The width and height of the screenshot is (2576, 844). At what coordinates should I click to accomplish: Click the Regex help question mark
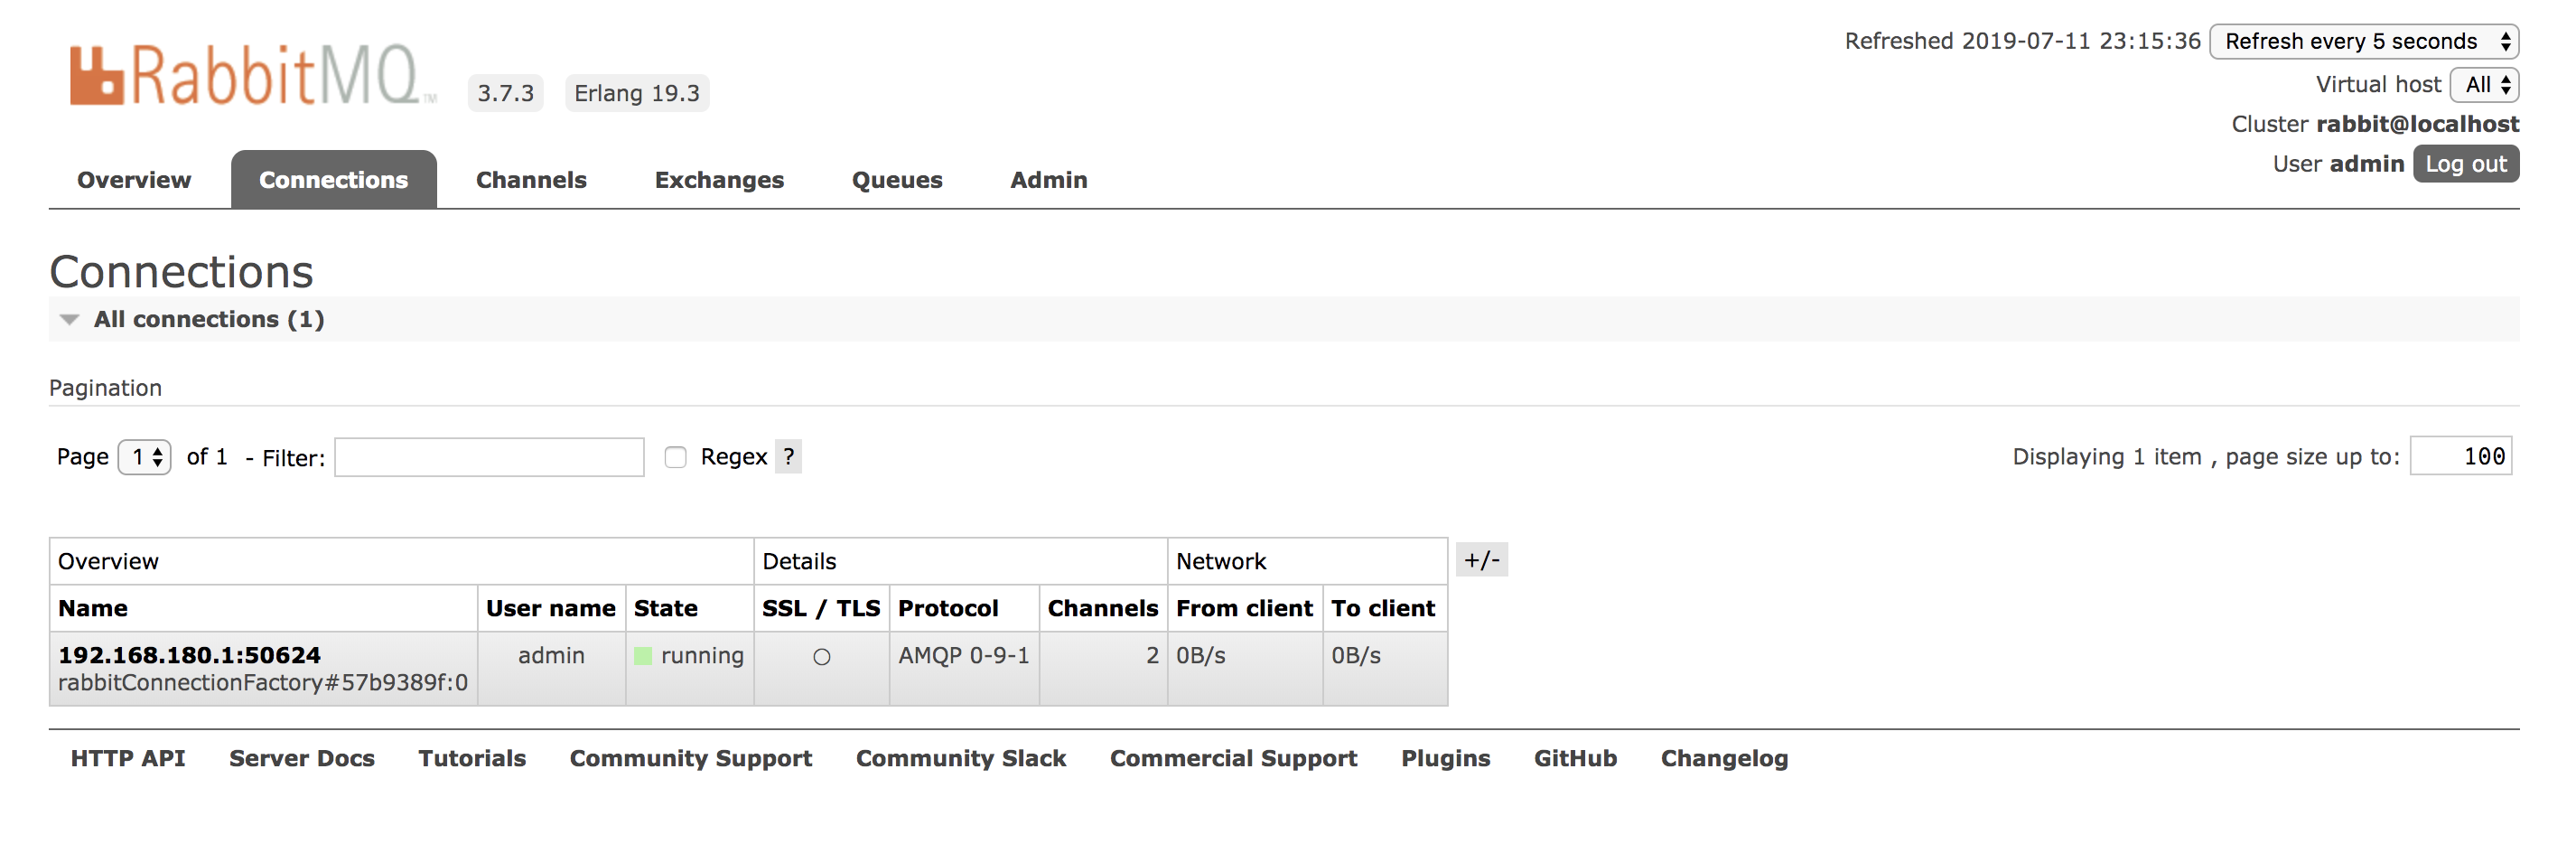(789, 457)
